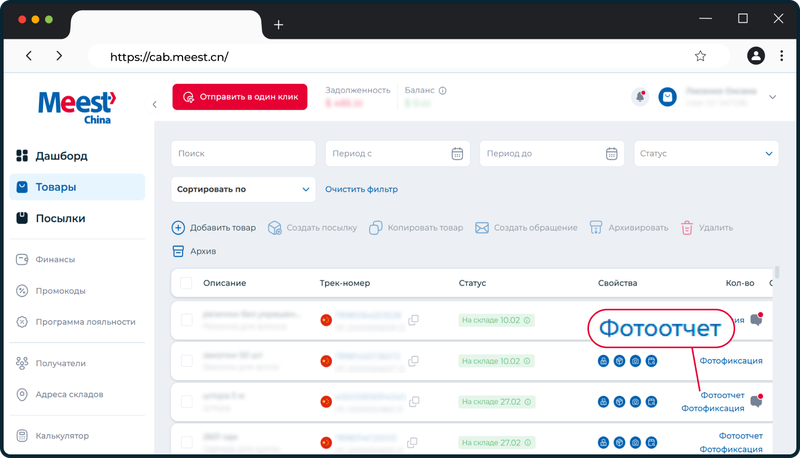Tick checkbox of 27.02 row without message icon
This screenshot has height=458, width=800.
pyautogui.click(x=187, y=442)
